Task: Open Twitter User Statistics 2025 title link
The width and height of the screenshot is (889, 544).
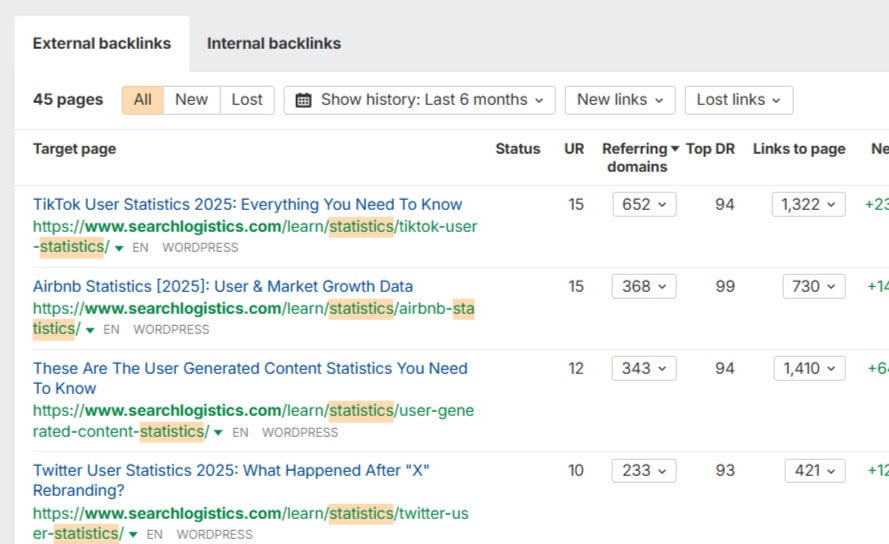Action: pos(231,480)
